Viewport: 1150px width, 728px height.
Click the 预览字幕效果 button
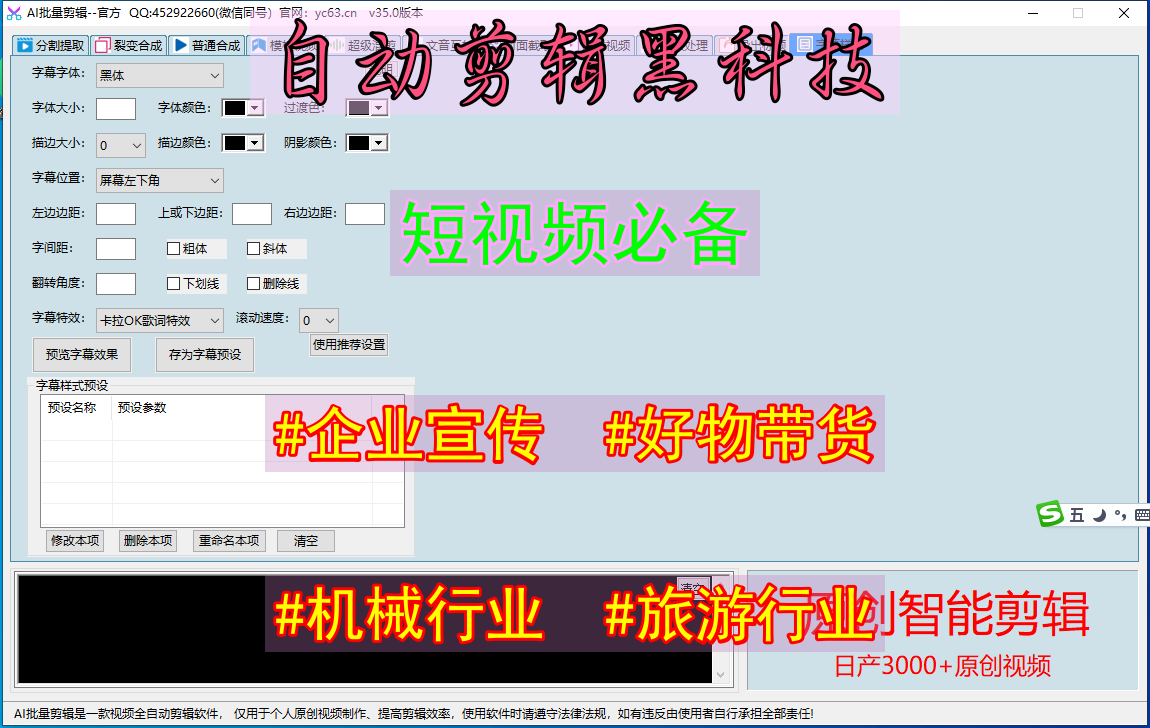point(82,355)
